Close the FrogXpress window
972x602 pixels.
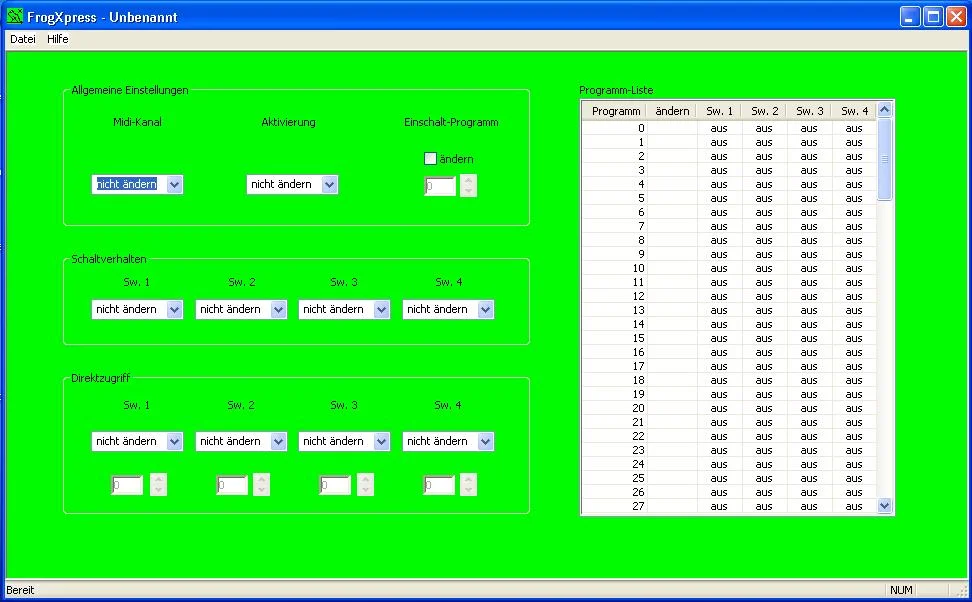tap(956, 17)
